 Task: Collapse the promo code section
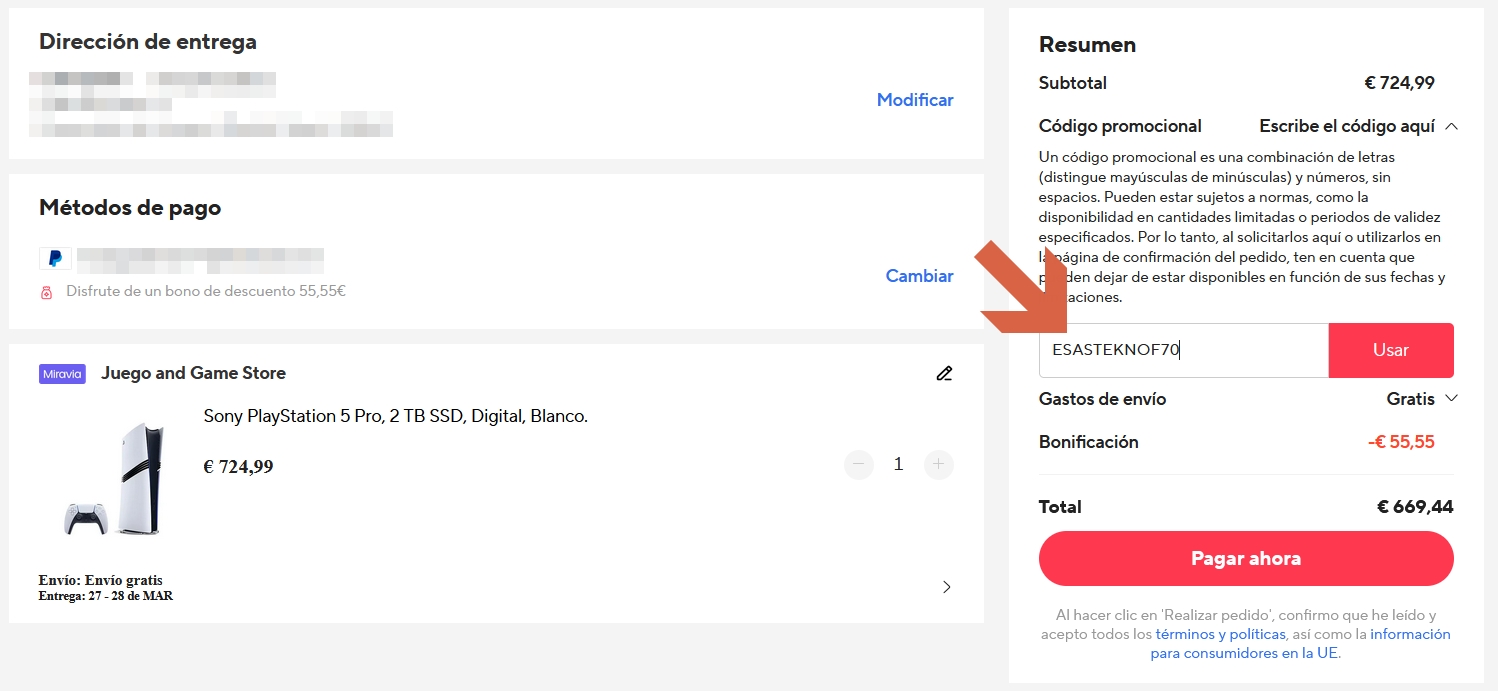click(x=1452, y=126)
